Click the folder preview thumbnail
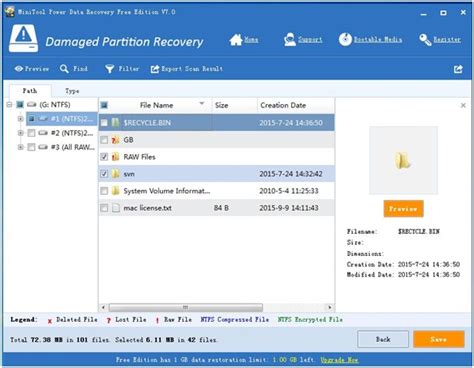The height and width of the screenshot is (368, 474). click(403, 160)
